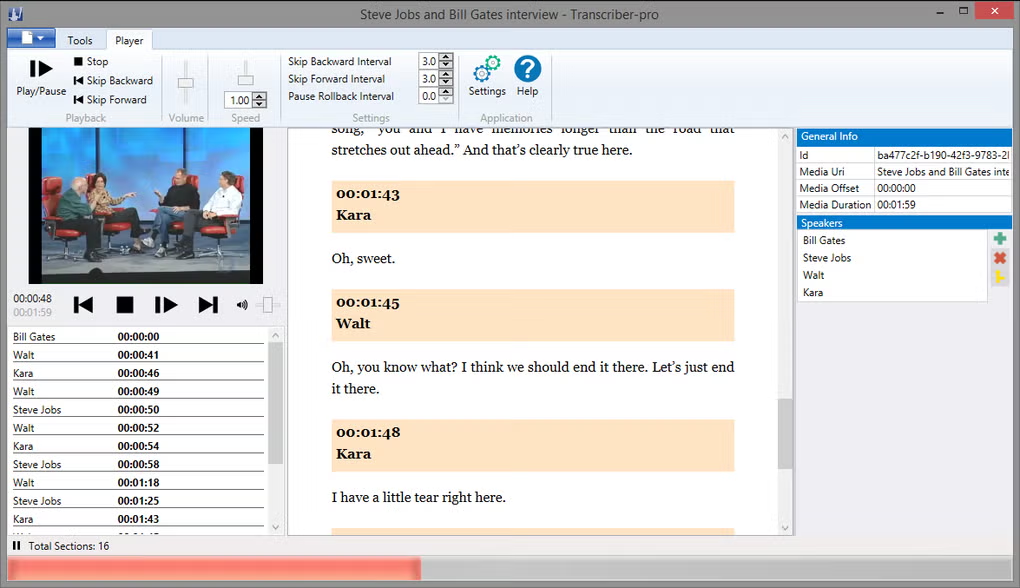Select the Player tab
This screenshot has height=588, width=1020.
[x=129, y=40]
